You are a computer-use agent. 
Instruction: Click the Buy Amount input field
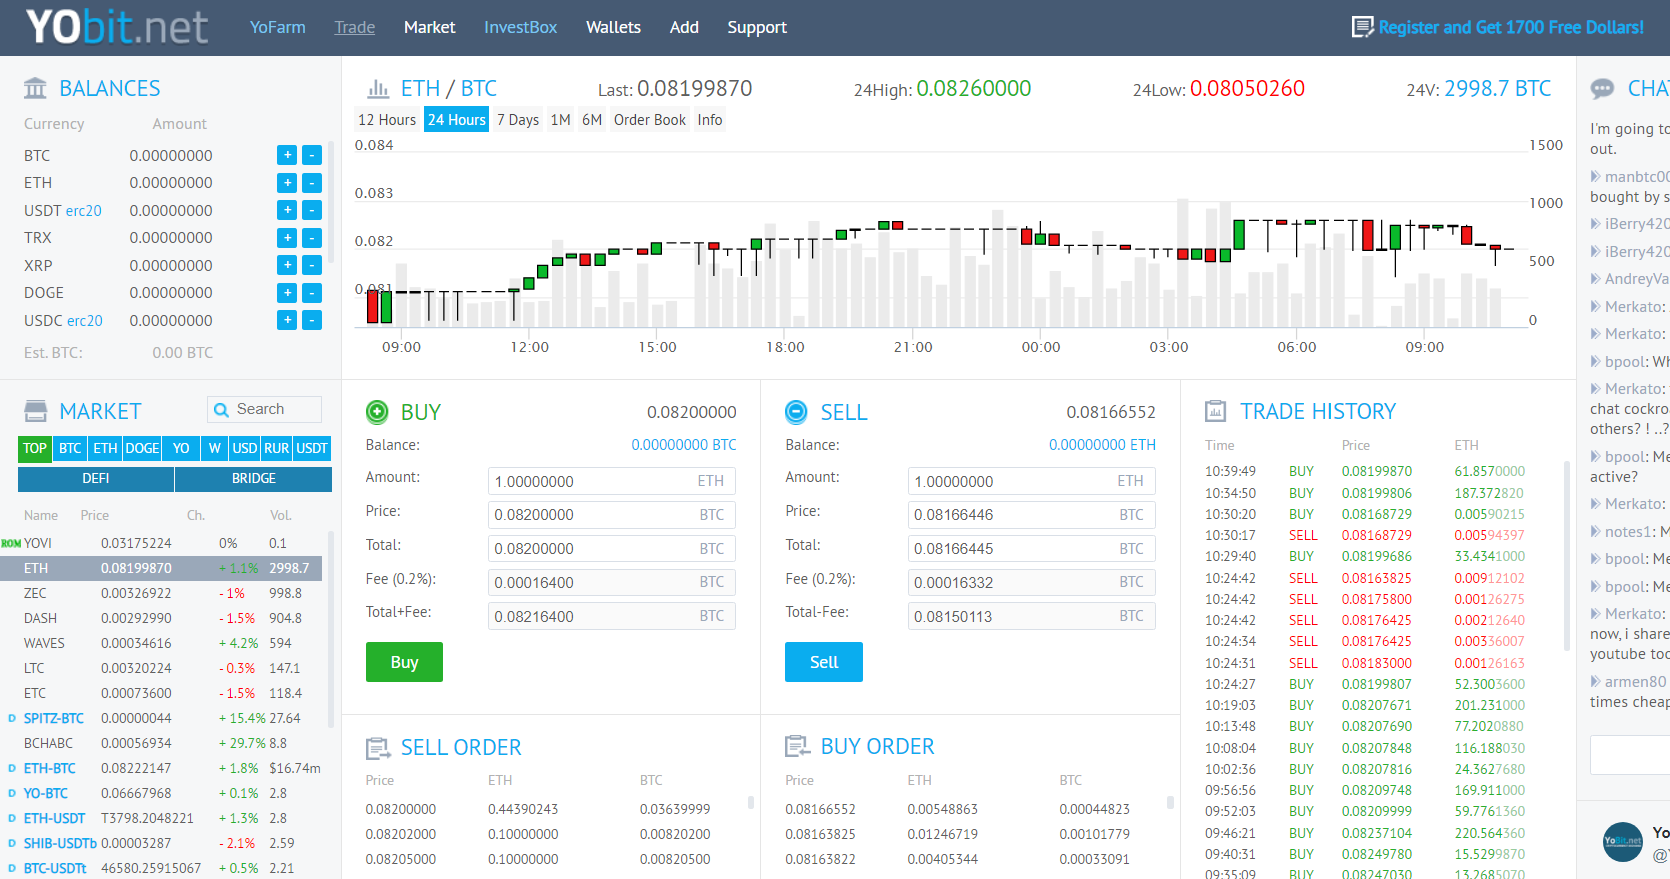pos(612,481)
